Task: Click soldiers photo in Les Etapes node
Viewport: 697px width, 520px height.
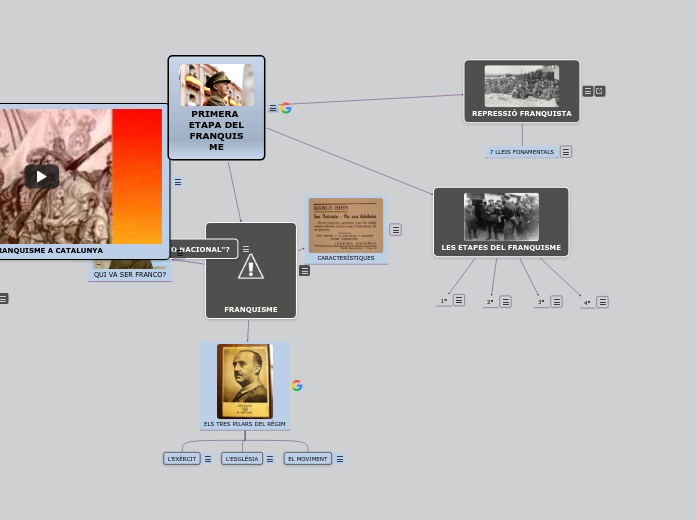Action: click(x=501, y=217)
